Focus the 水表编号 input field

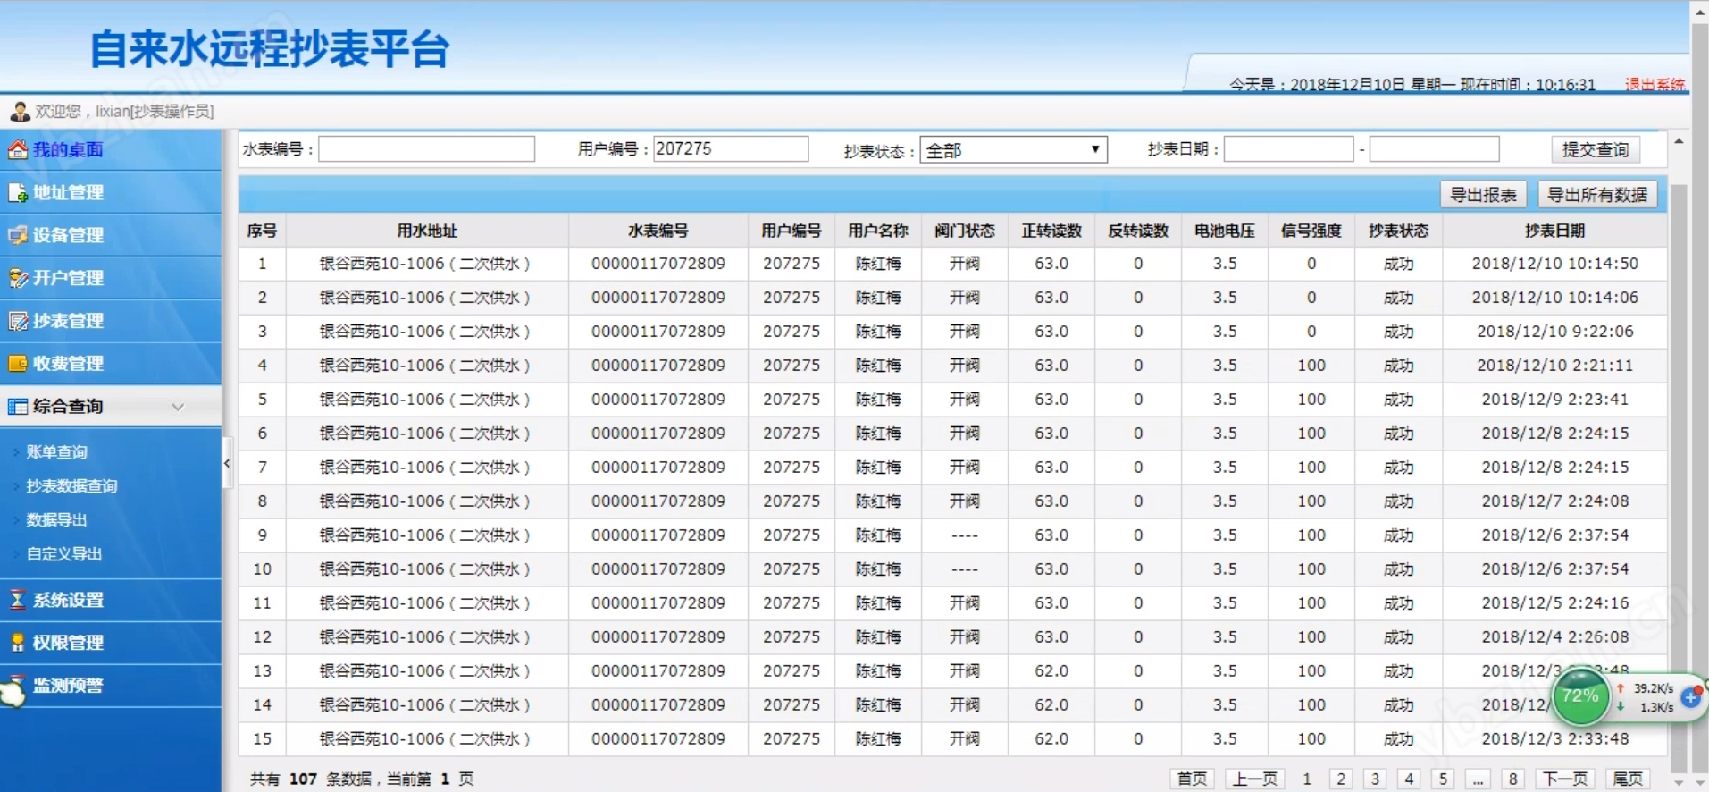tap(427, 149)
